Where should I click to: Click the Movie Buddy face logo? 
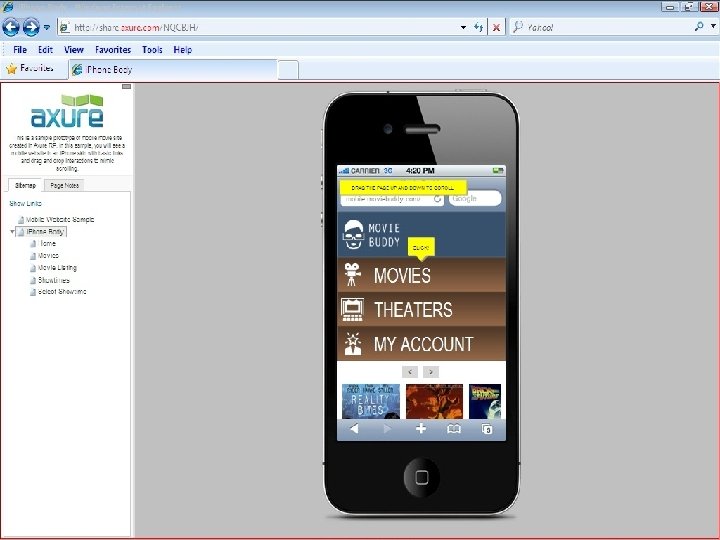[353, 234]
